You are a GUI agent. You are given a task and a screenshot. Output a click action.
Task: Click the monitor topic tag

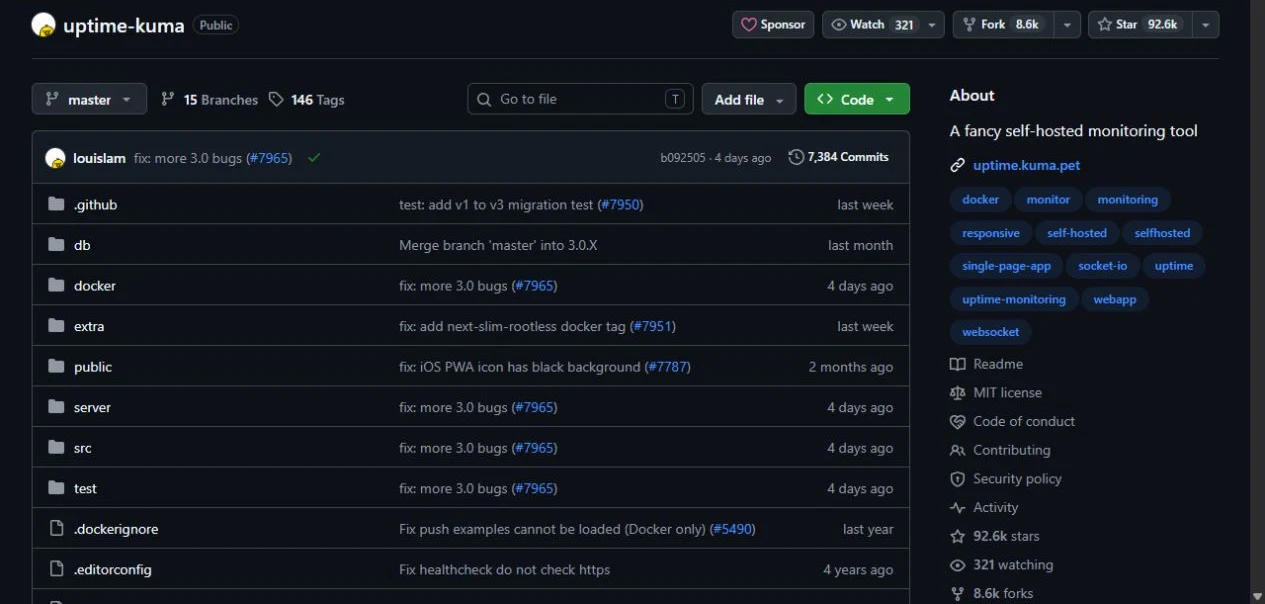(1048, 200)
